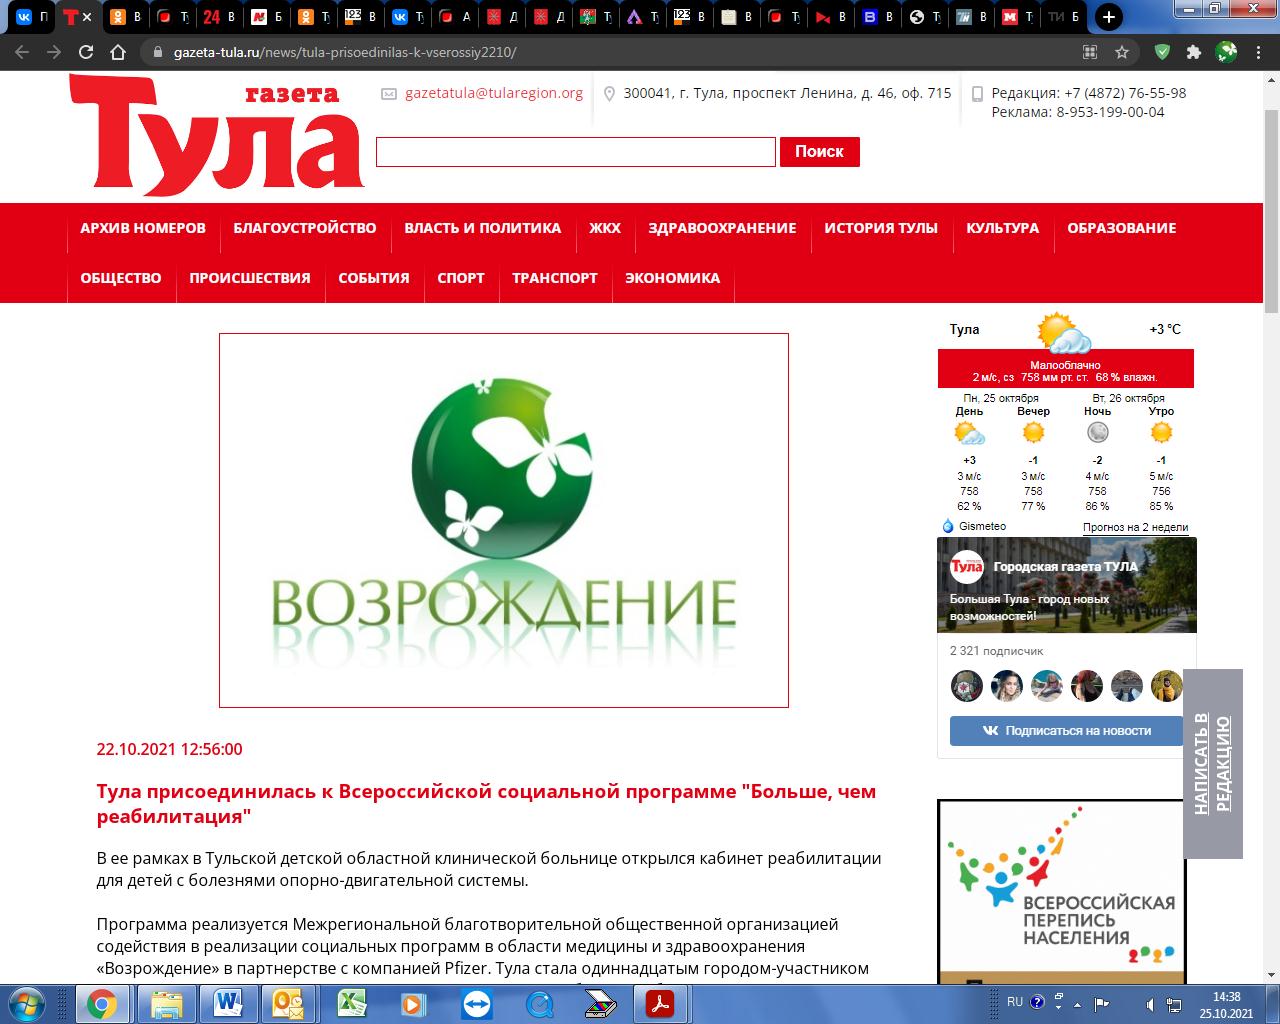Click the current weather partly-cloudy icon for Тула

pyautogui.click(x=1064, y=333)
